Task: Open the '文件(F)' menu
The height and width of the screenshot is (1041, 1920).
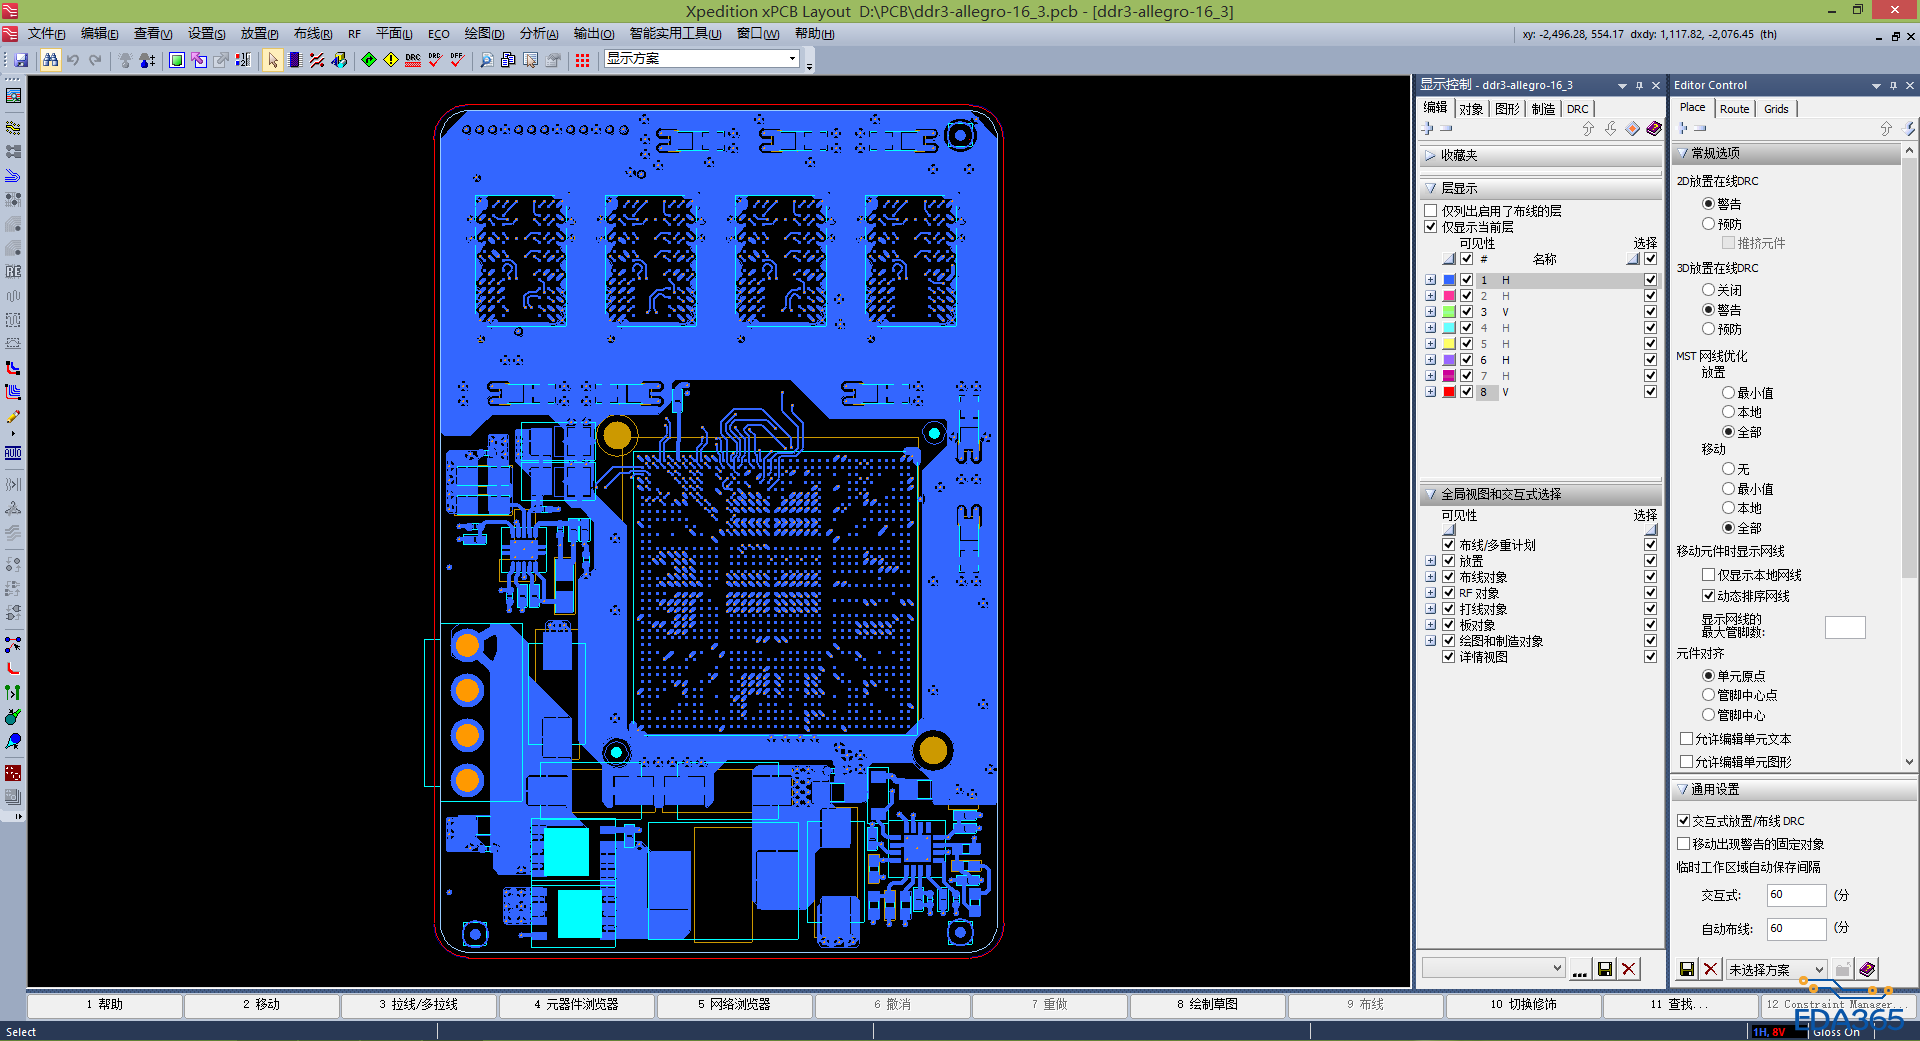Action: [x=46, y=34]
